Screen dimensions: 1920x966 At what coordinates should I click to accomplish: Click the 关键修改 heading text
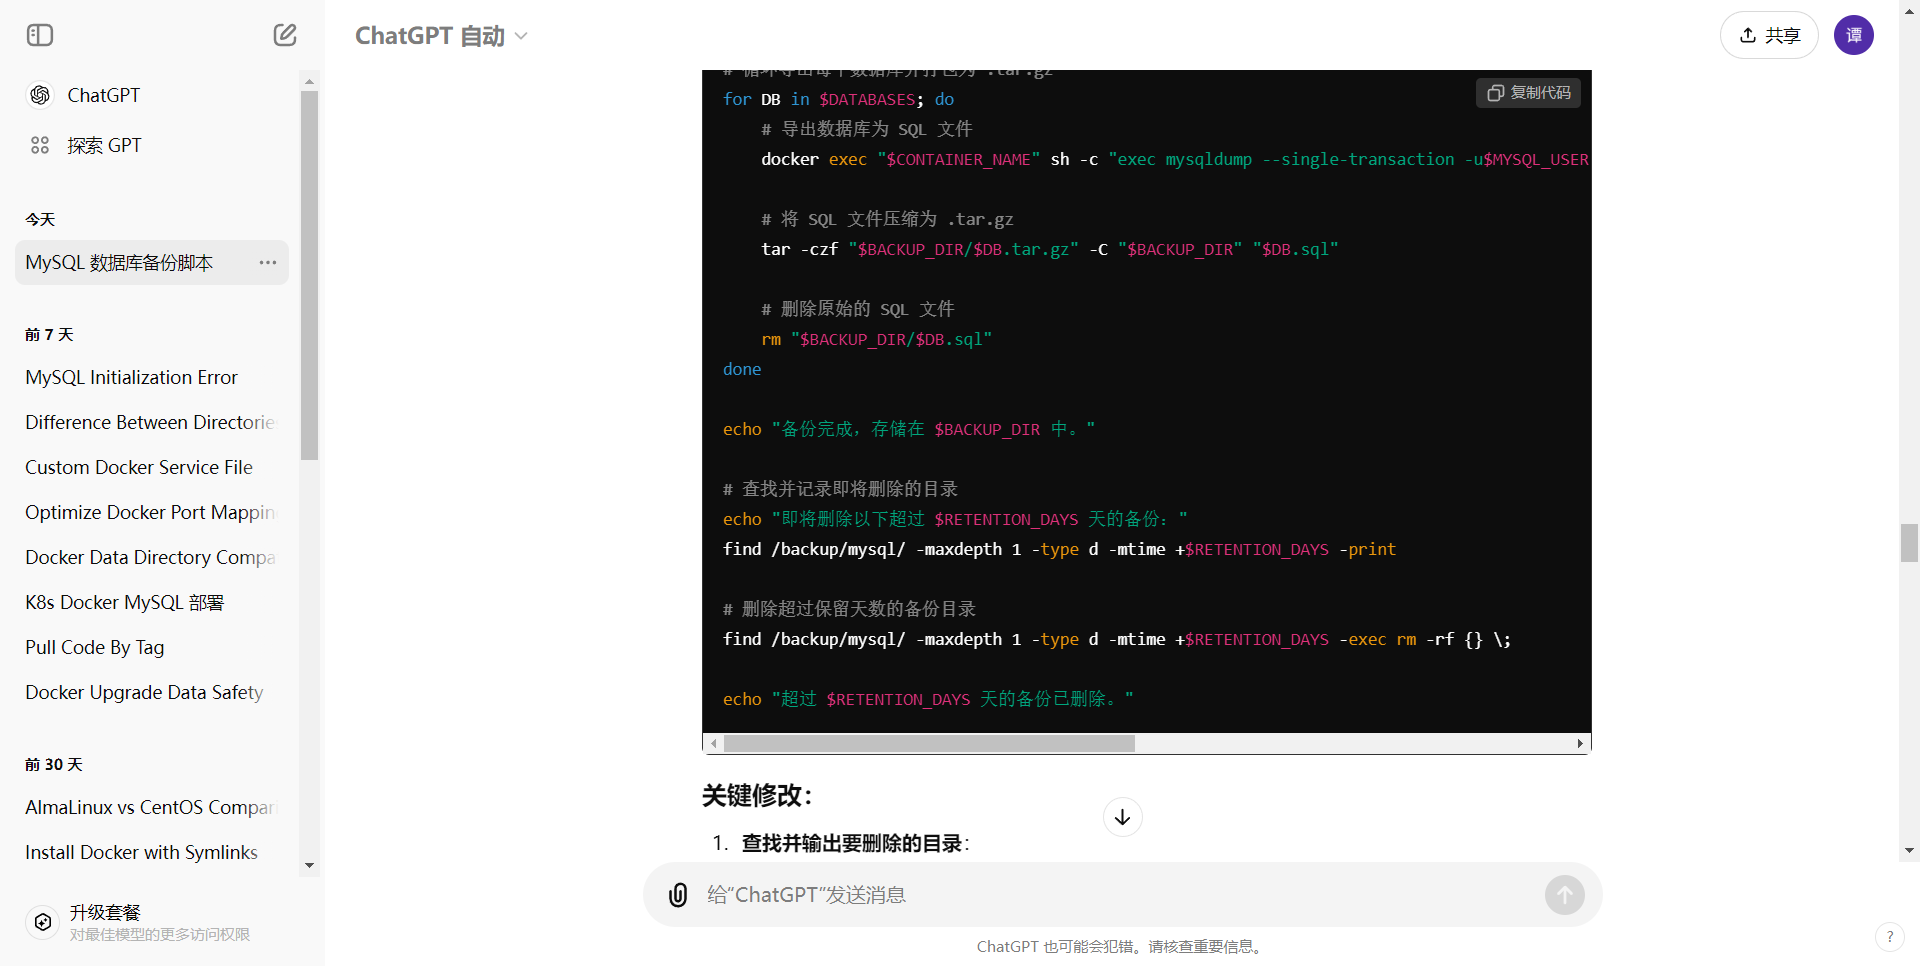click(757, 796)
